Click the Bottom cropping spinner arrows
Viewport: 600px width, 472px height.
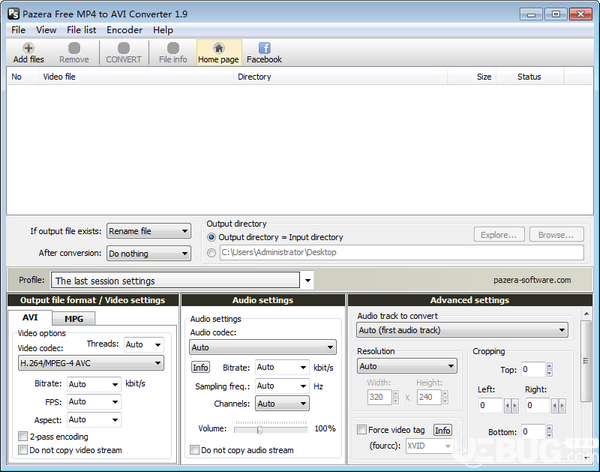(549, 431)
